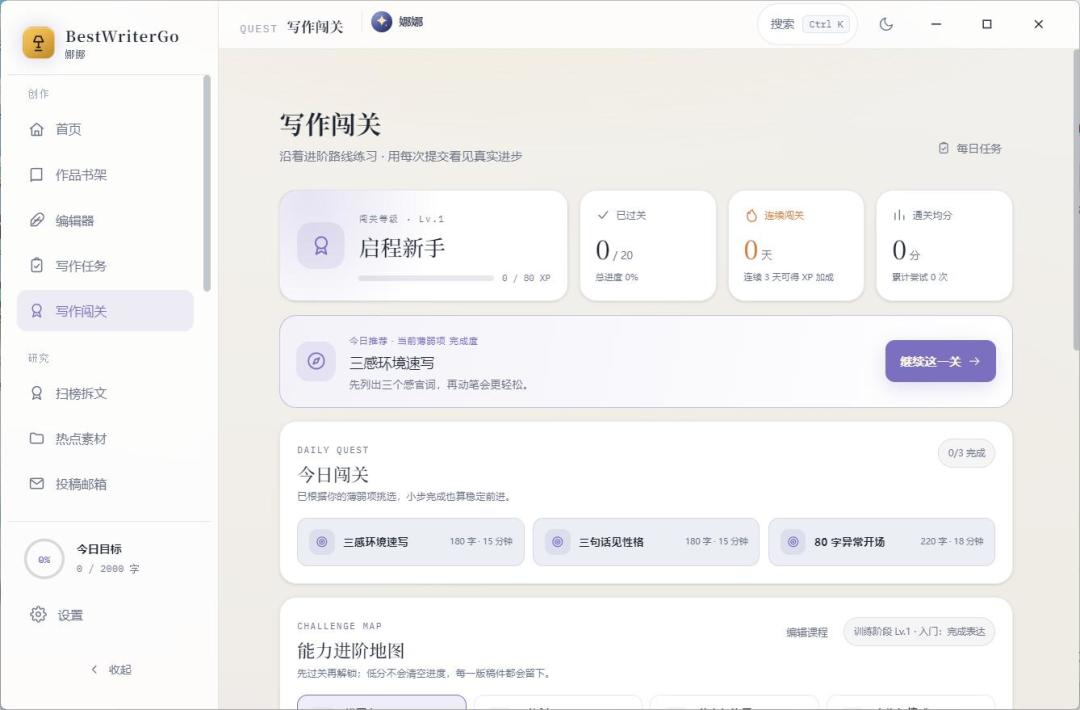Click the folder icon beside 热点素材
1080x710 pixels.
[x=37, y=439]
